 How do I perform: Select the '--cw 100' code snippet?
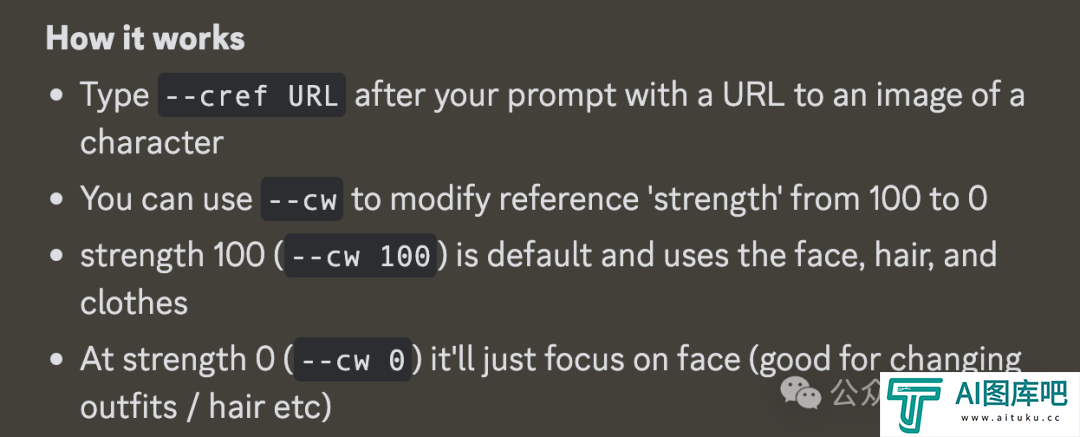[361, 256]
